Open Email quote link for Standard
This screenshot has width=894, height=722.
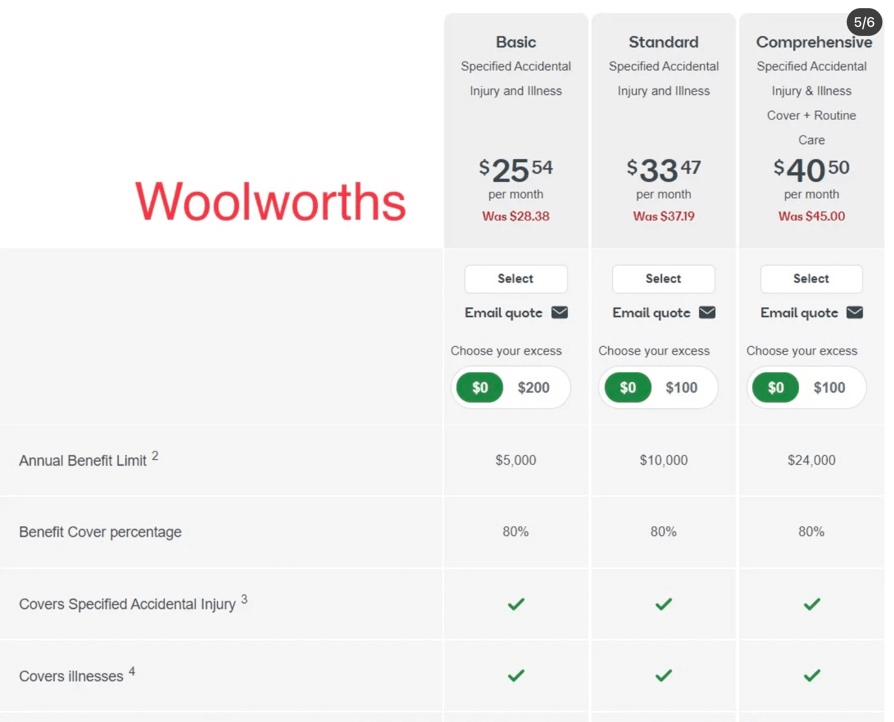(651, 313)
